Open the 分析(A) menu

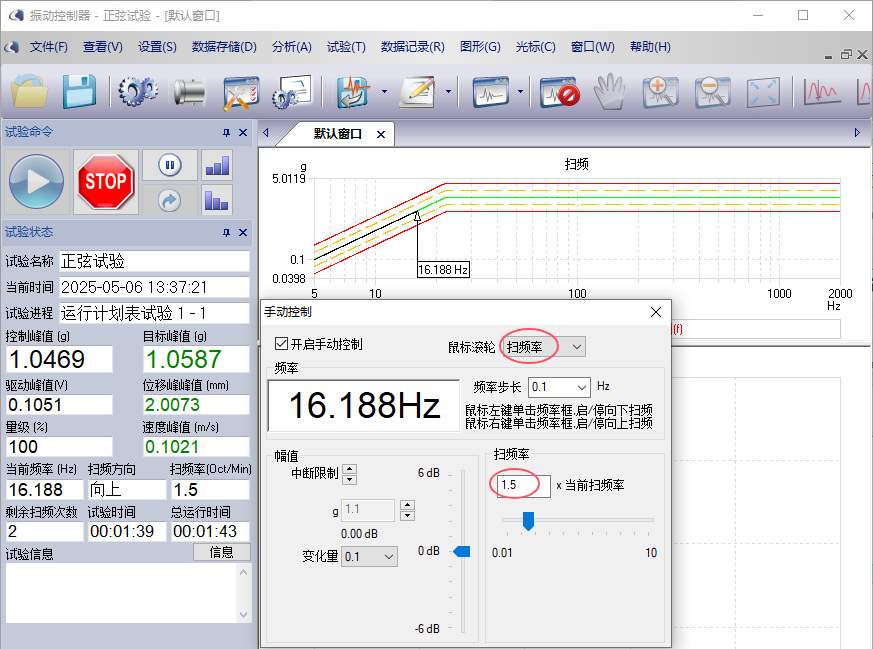click(291, 47)
